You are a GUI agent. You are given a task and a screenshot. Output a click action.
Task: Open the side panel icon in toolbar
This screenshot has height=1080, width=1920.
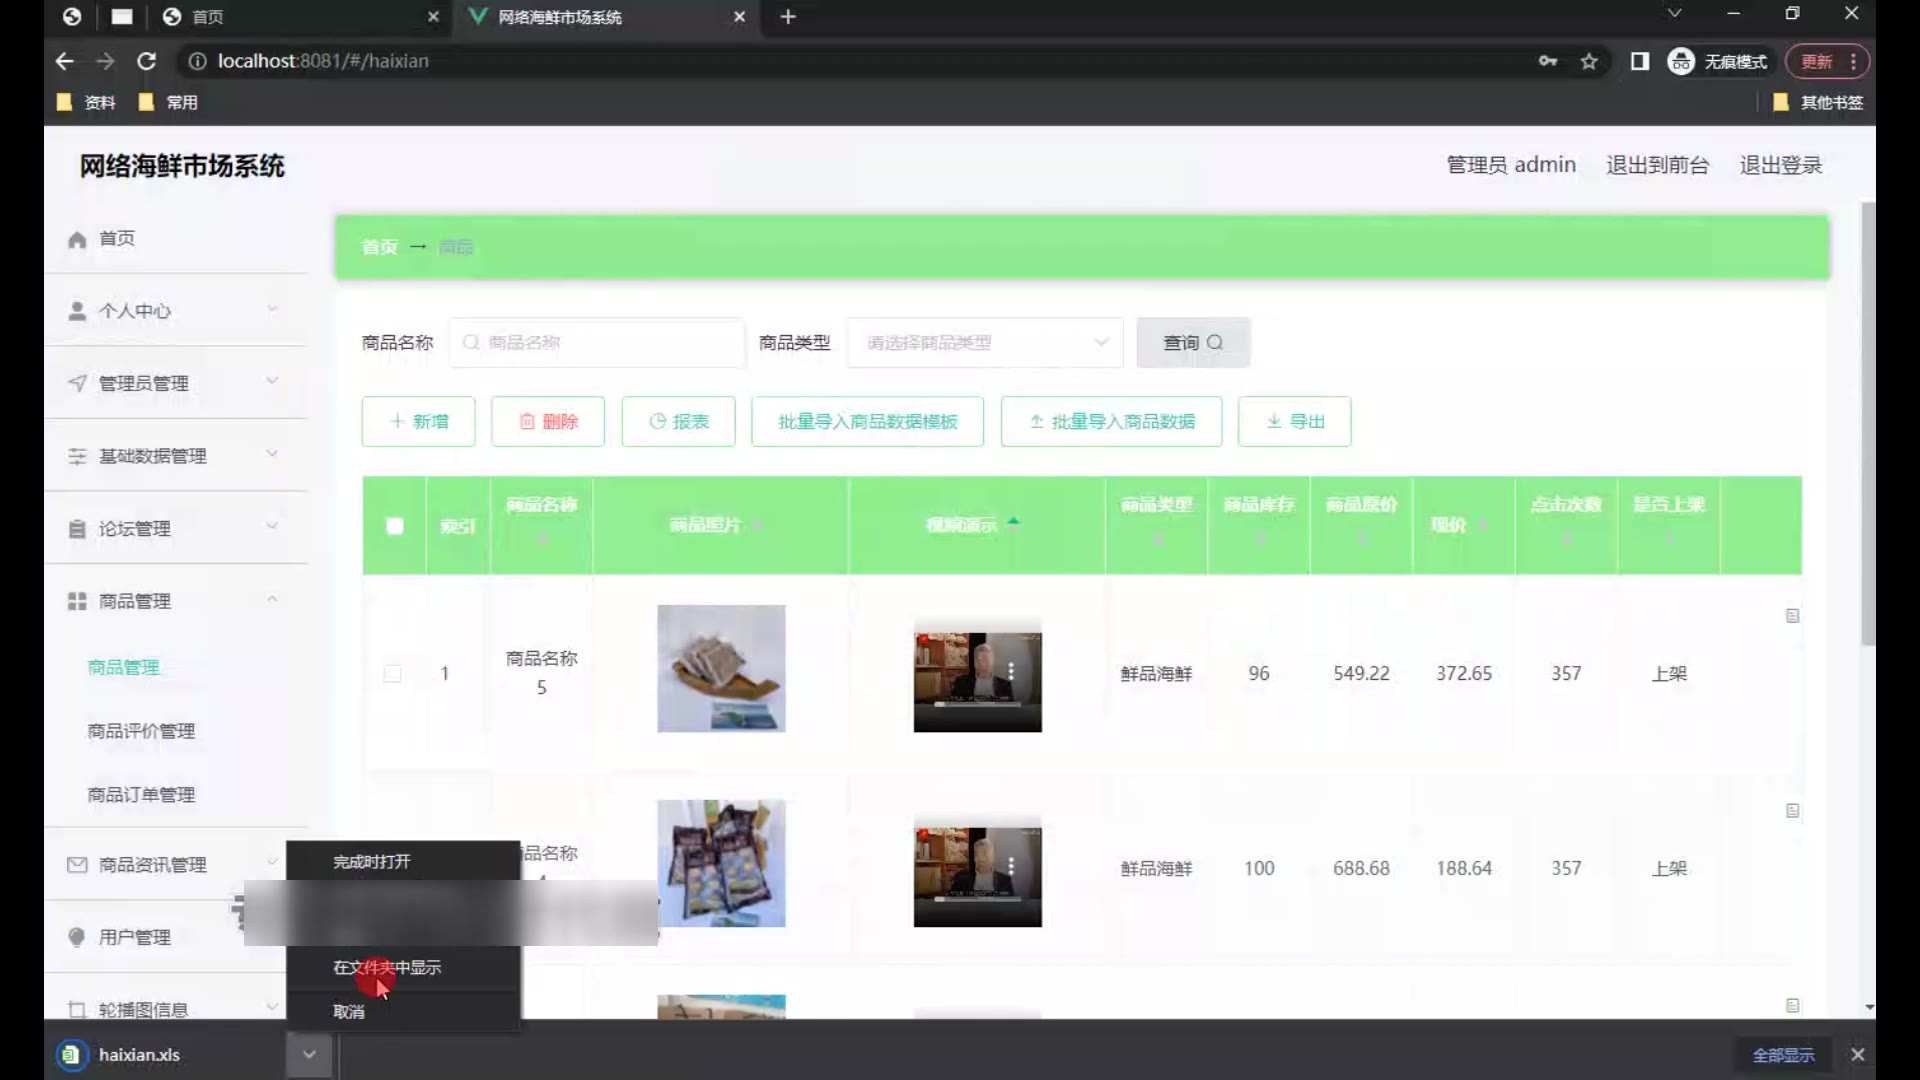tap(1639, 61)
